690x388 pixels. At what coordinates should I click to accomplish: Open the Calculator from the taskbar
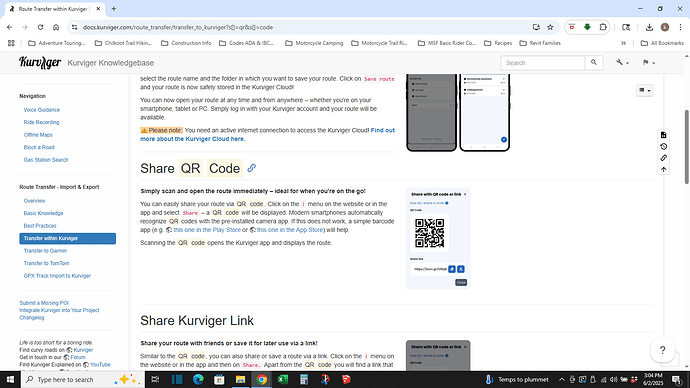pos(304,379)
